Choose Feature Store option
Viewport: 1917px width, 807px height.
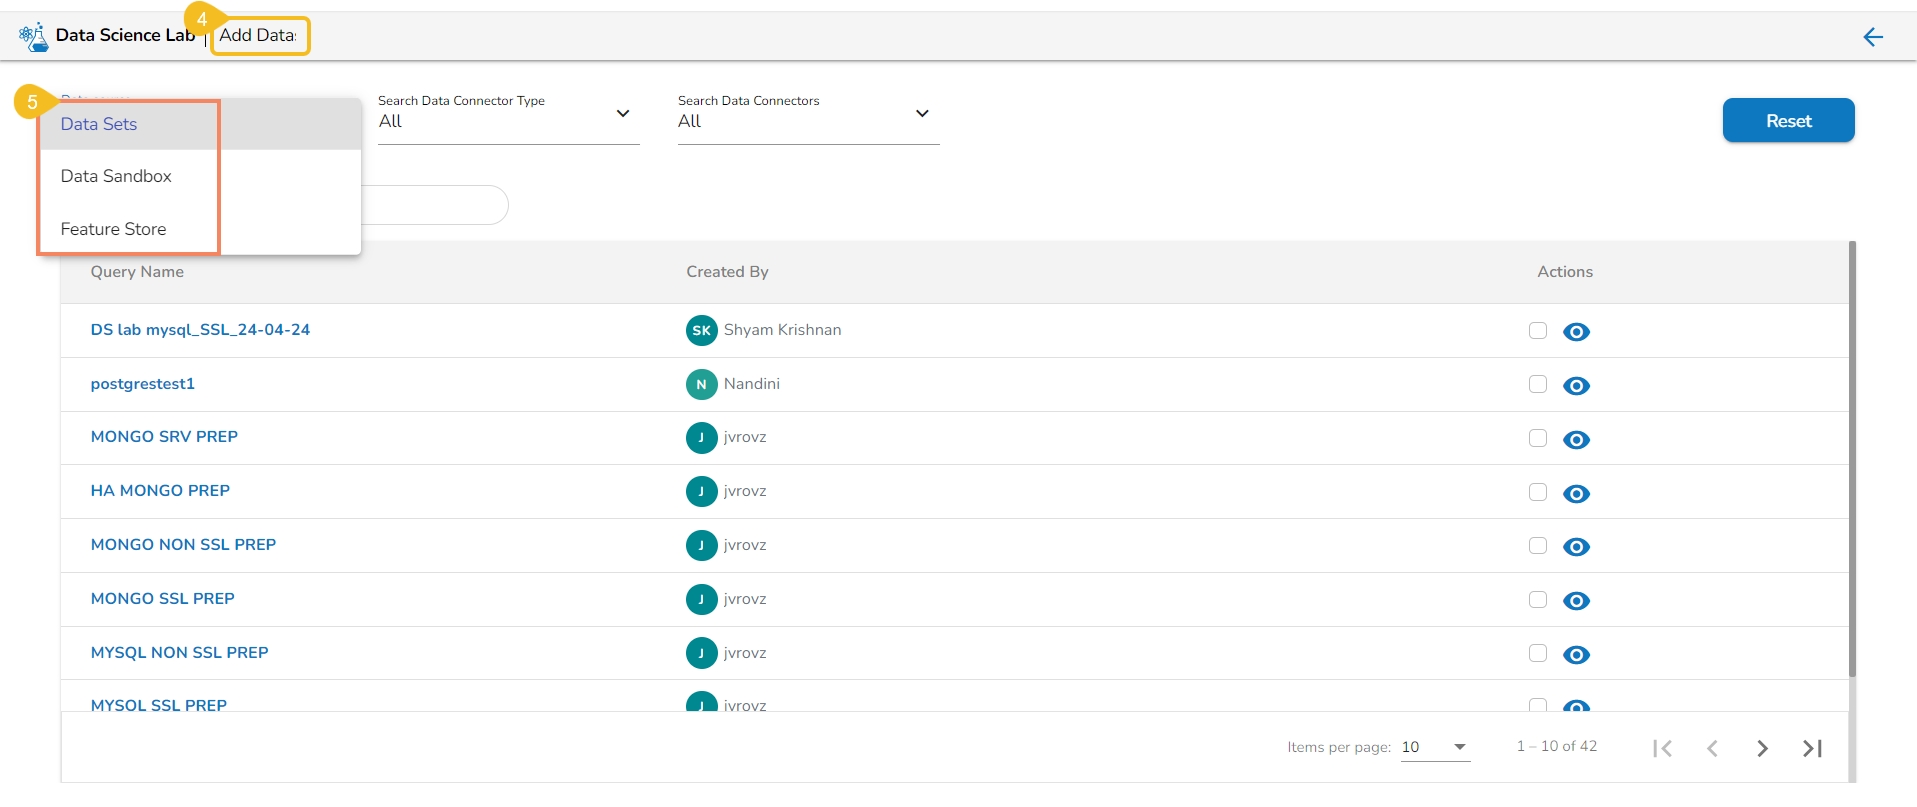113,229
